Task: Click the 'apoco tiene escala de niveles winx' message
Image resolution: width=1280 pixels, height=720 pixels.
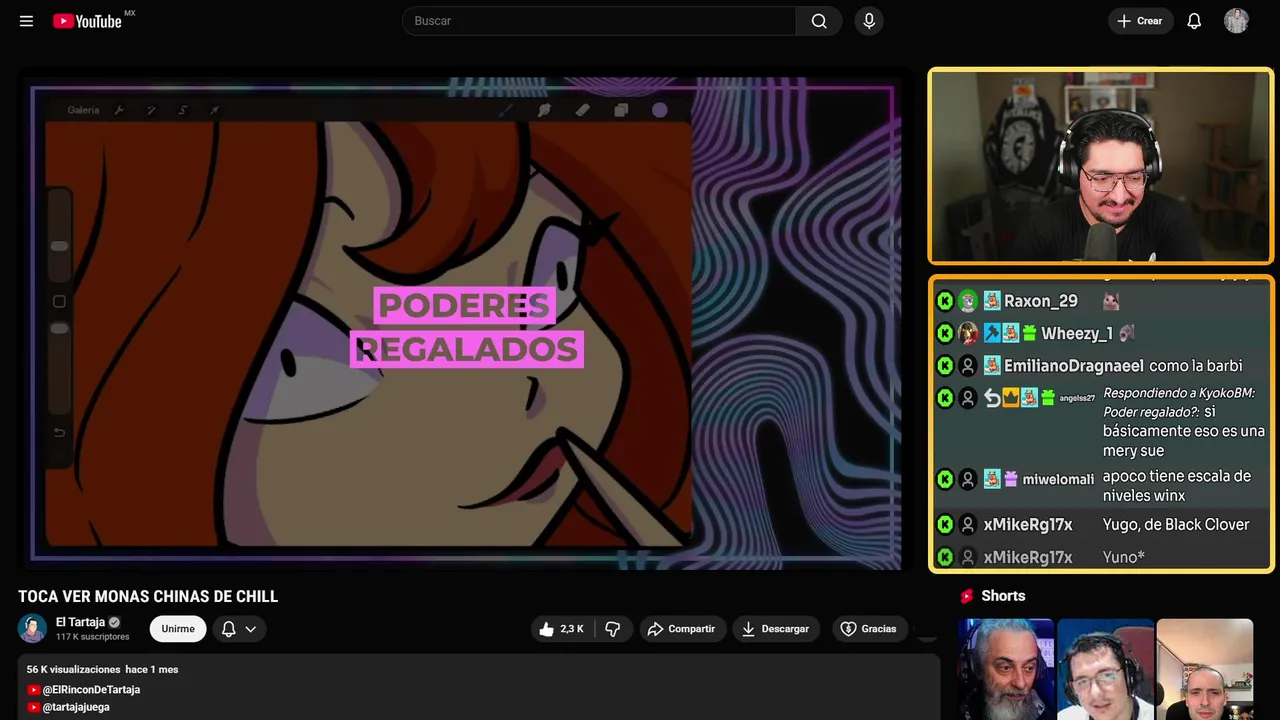Action: click(x=1177, y=486)
